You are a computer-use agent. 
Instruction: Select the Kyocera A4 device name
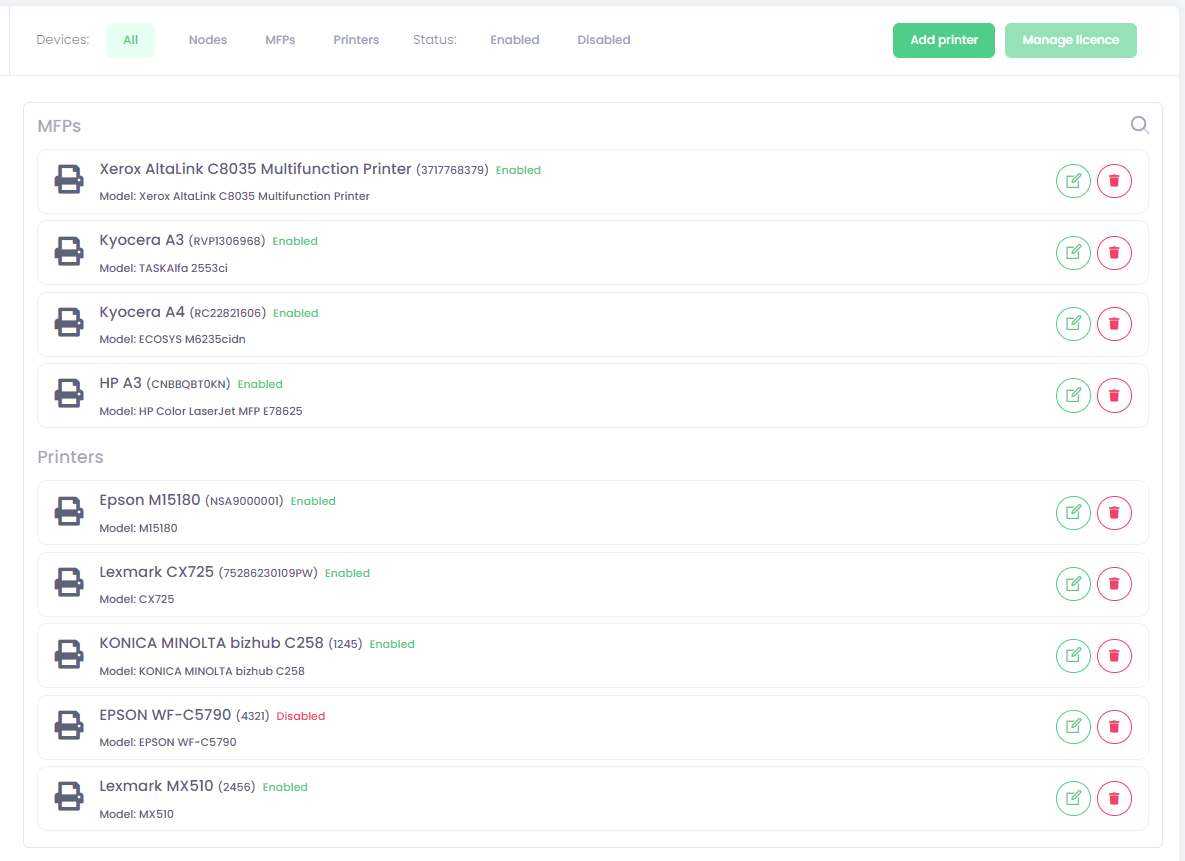pos(142,312)
